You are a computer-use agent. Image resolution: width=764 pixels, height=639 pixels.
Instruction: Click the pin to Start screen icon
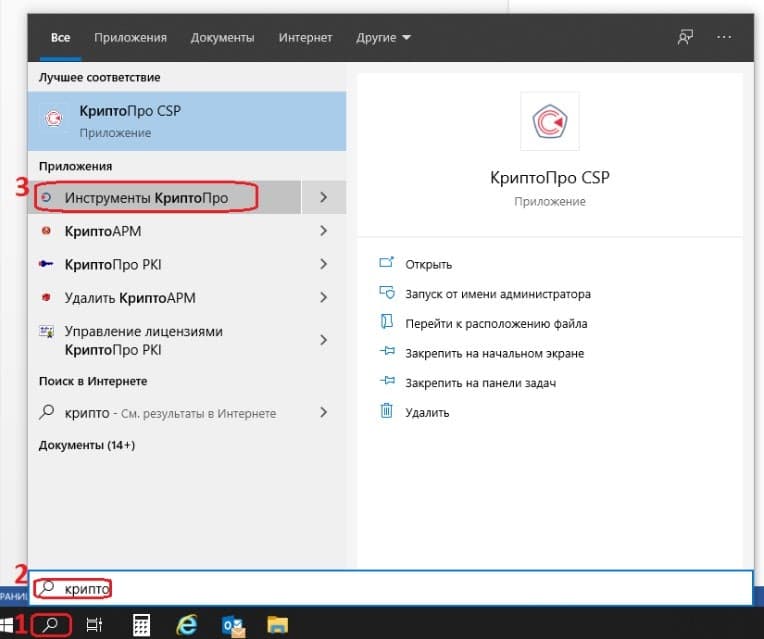pyautogui.click(x=387, y=351)
